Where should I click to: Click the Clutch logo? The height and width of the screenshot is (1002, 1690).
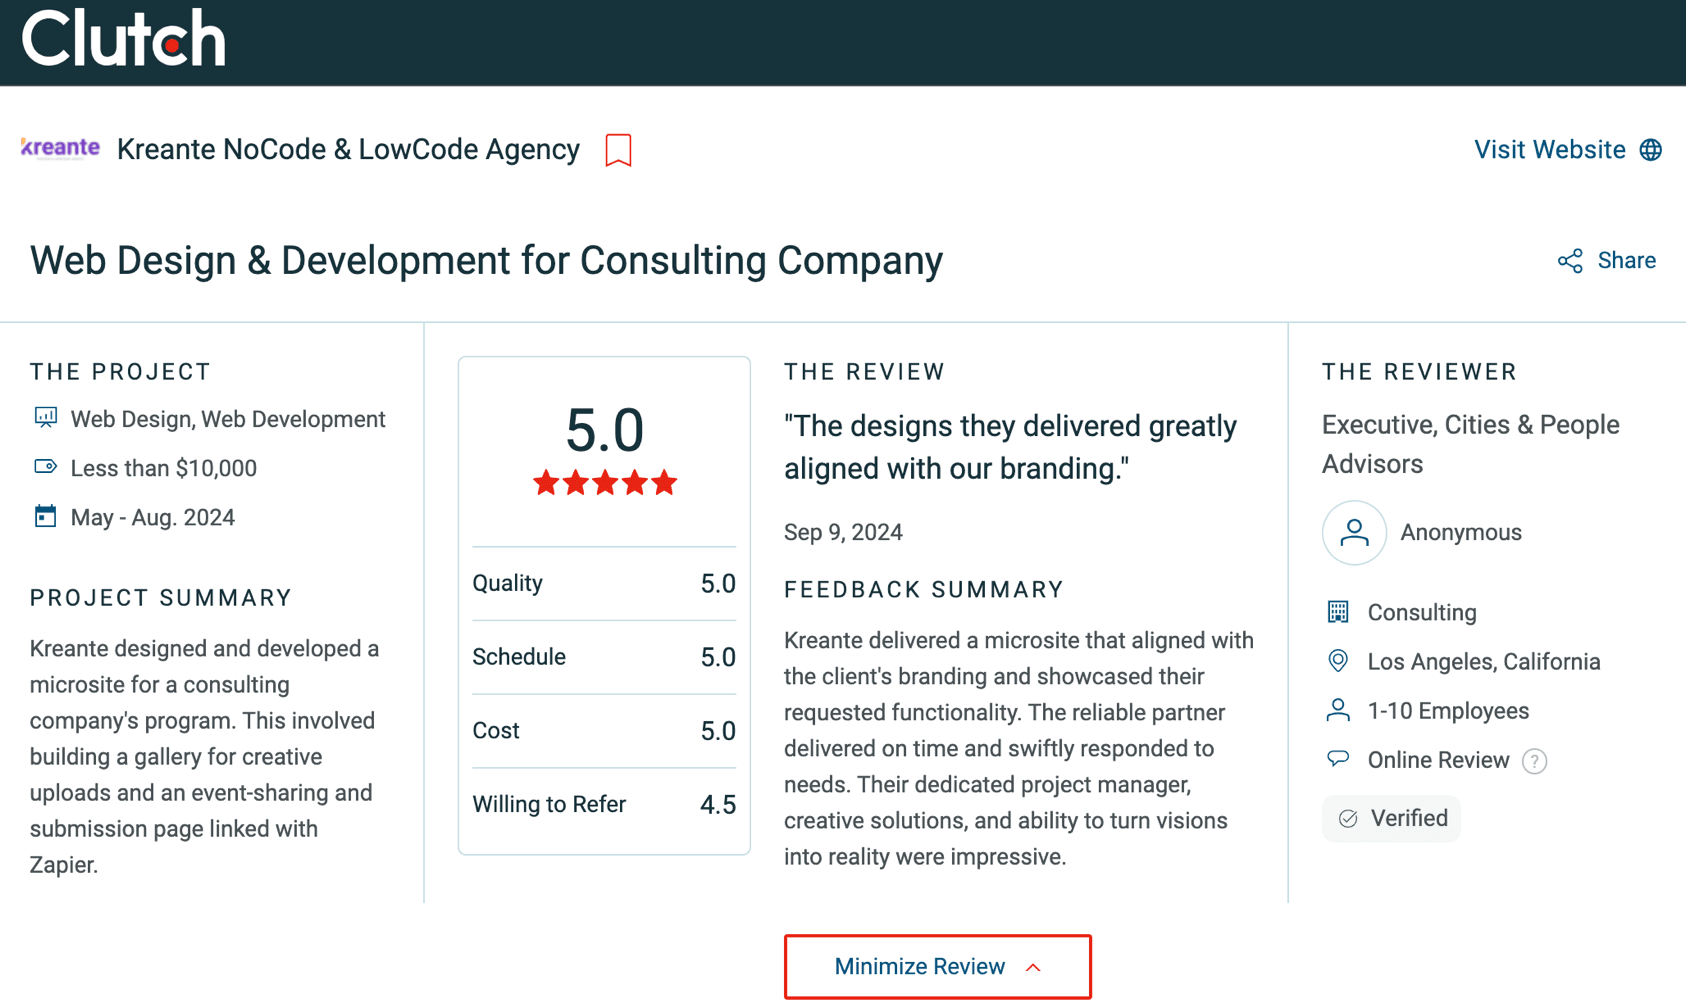point(124,38)
